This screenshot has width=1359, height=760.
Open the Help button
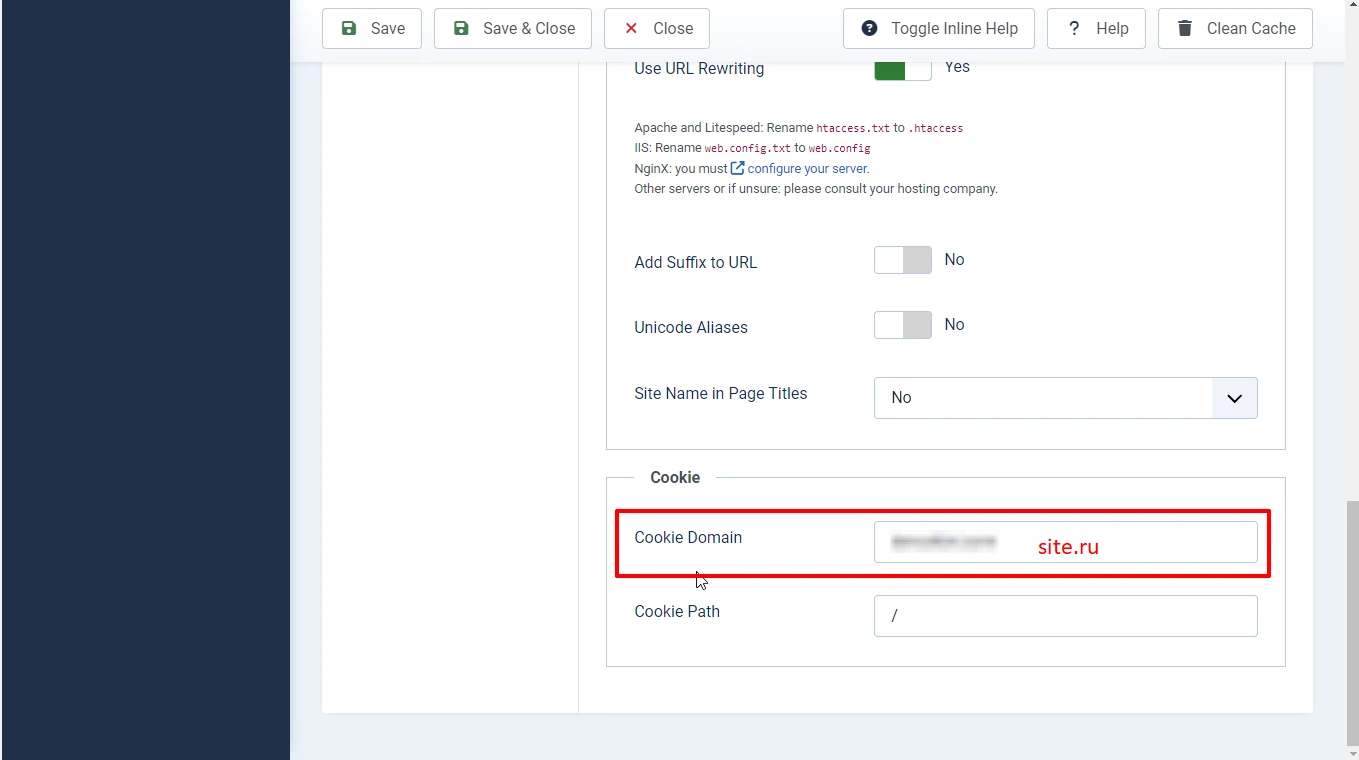1096,29
